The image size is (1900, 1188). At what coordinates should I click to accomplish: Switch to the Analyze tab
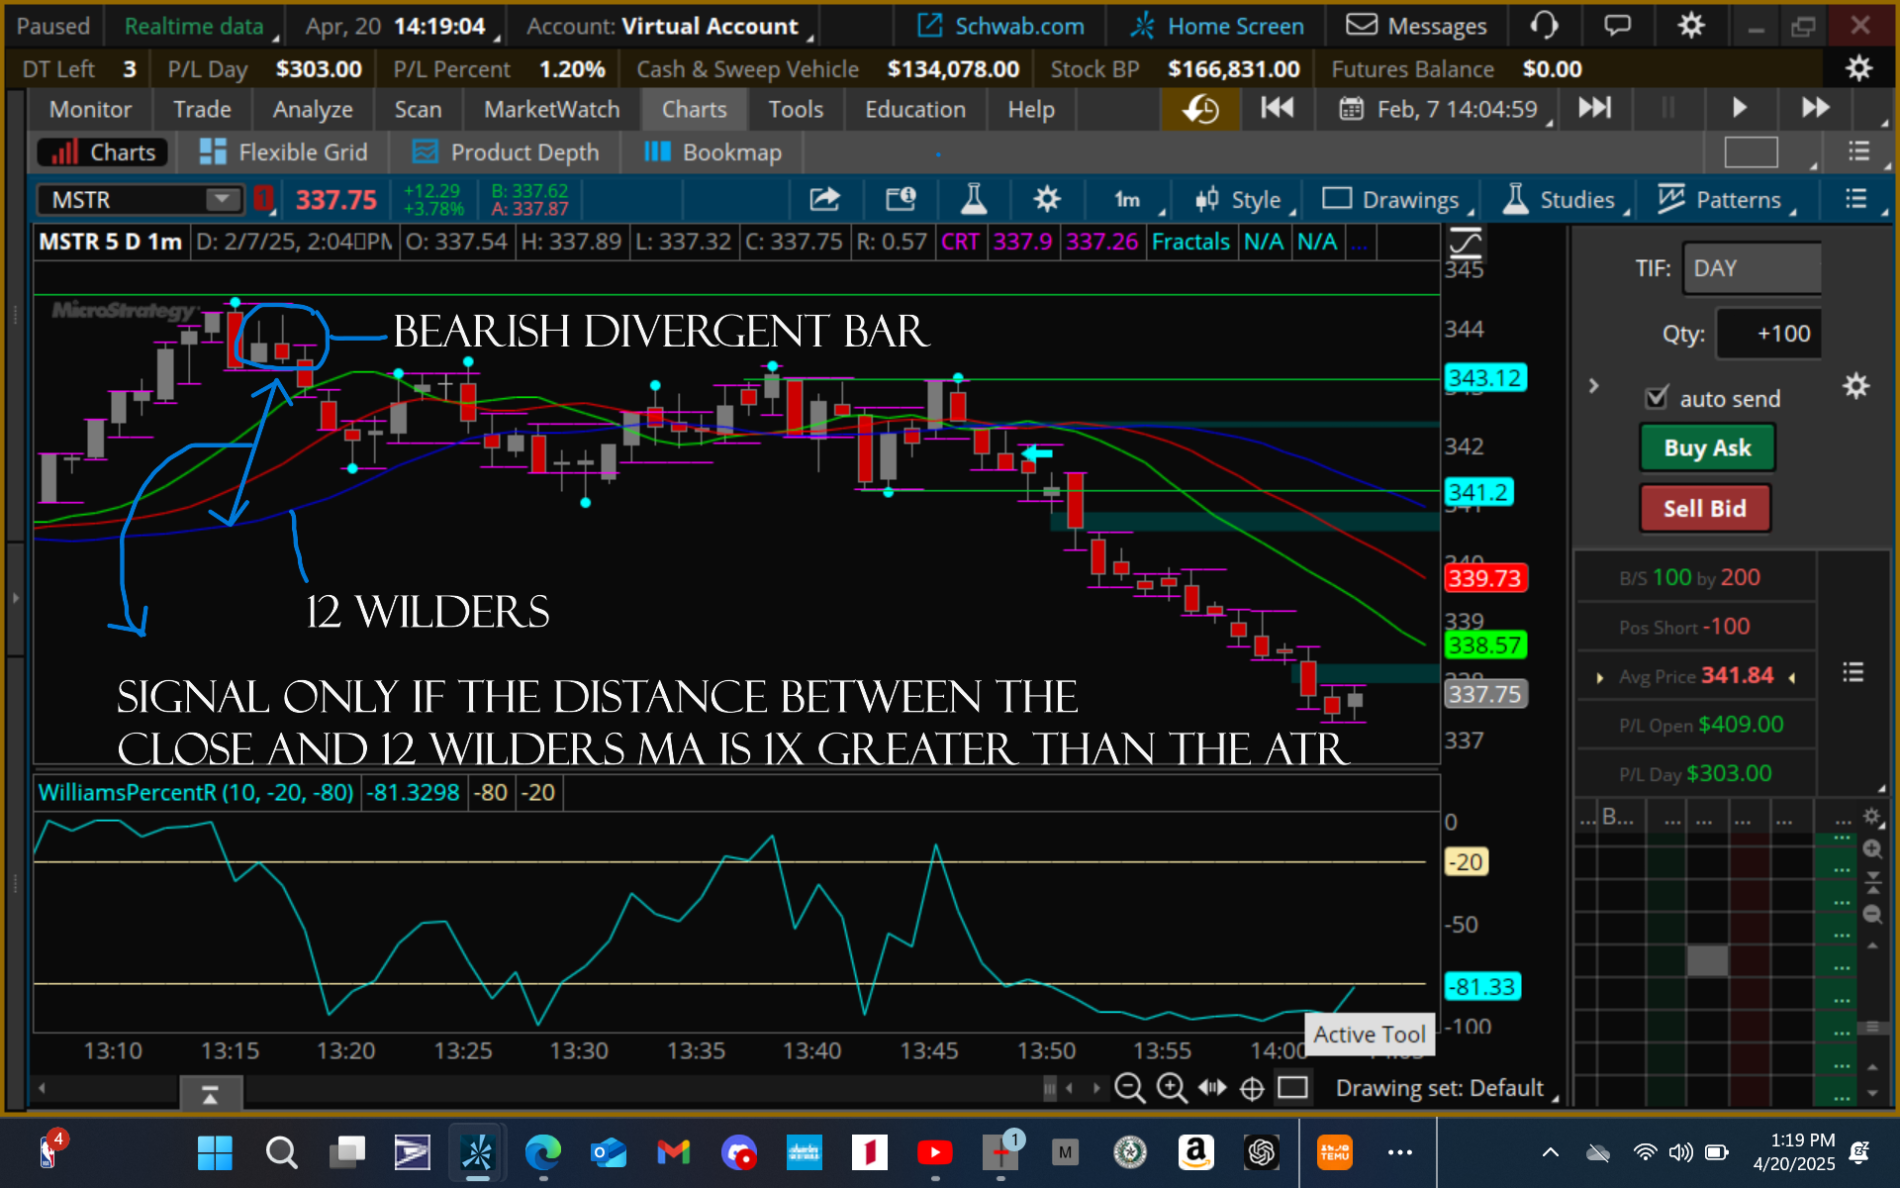pyautogui.click(x=312, y=109)
